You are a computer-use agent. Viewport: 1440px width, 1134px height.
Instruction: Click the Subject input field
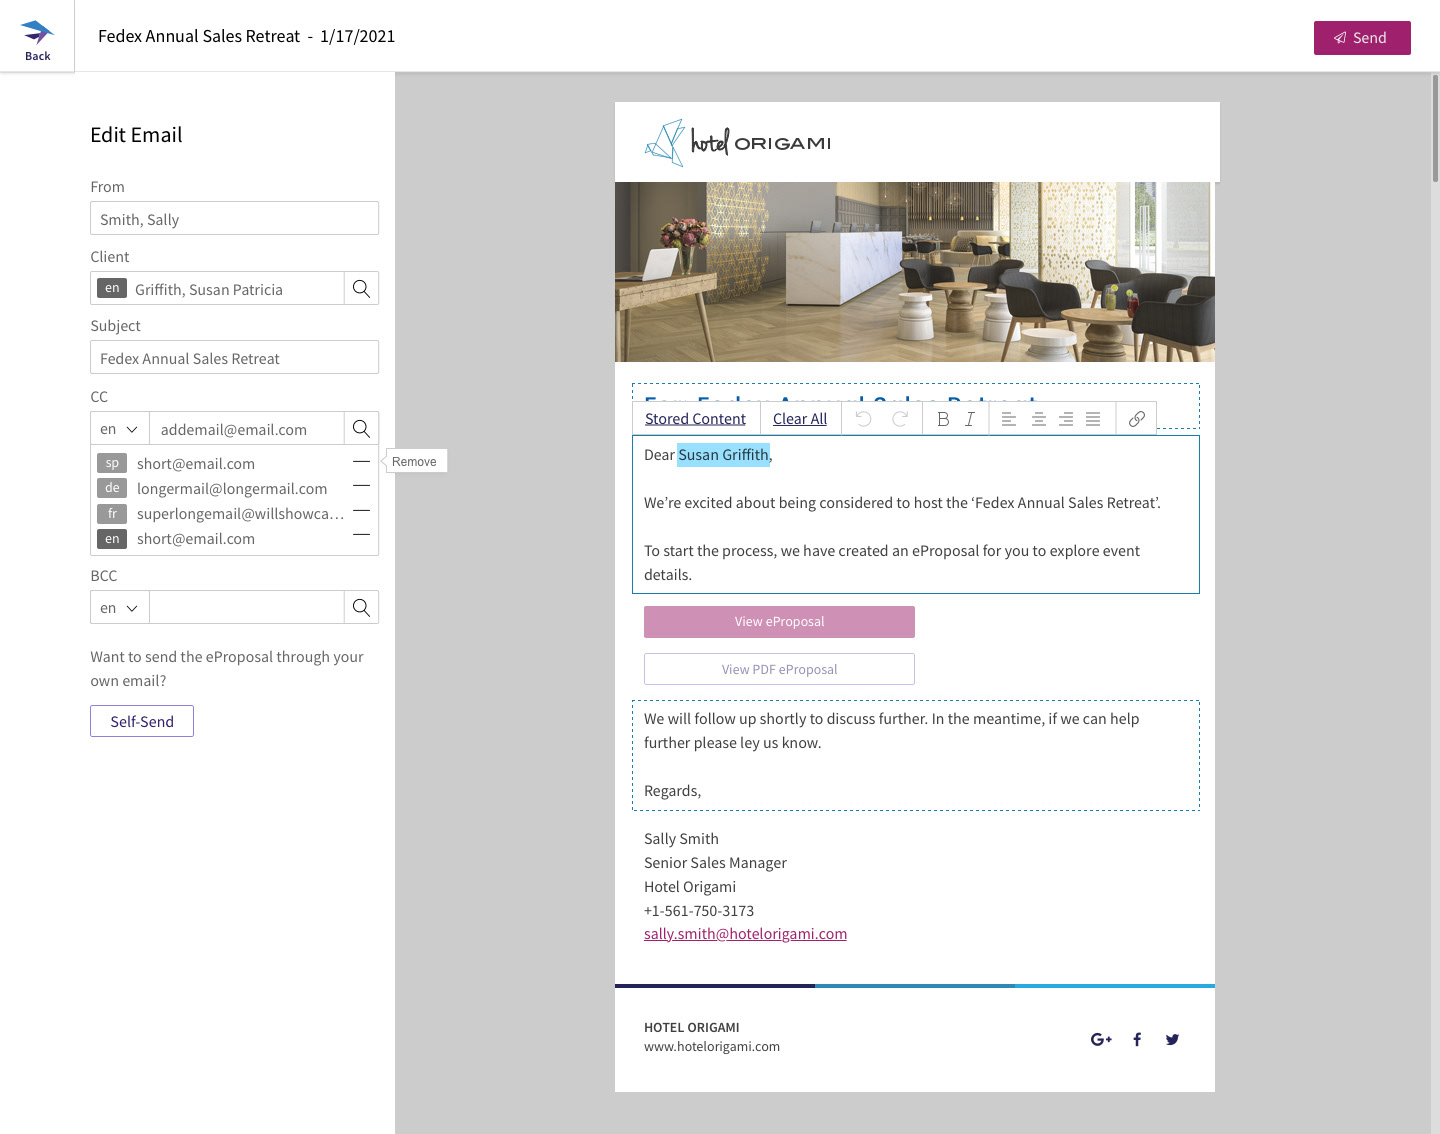coord(234,358)
